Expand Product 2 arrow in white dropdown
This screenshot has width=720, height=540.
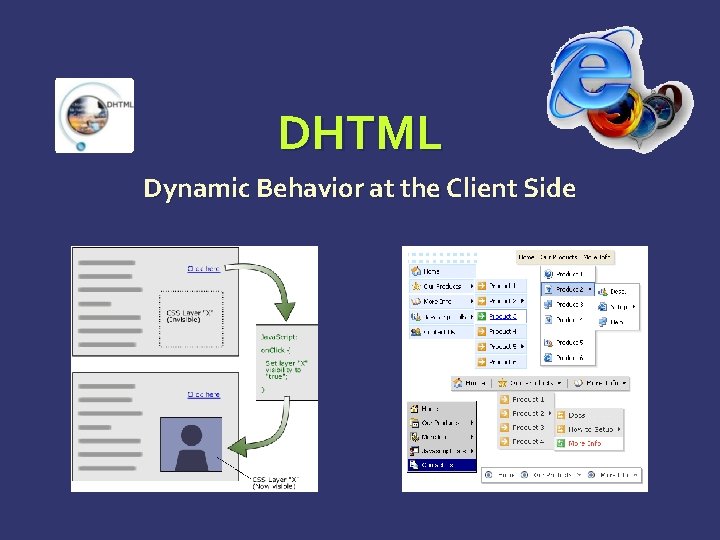coord(590,289)
